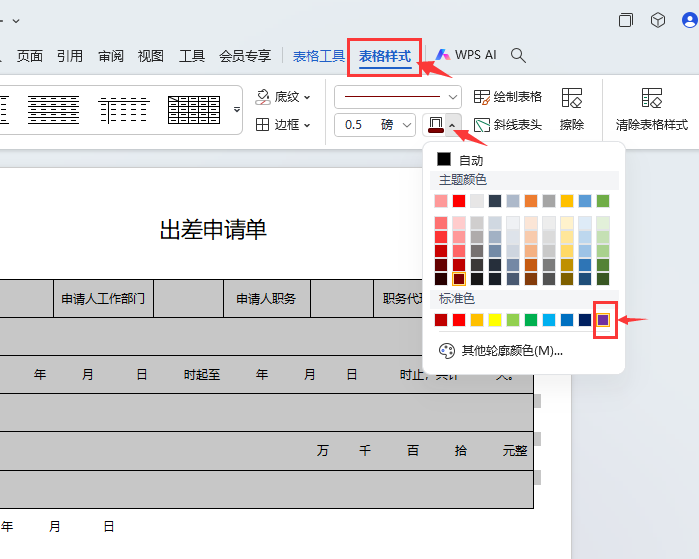
Task: Pick the dark red standard color swatch
Action: click(441, 320)
